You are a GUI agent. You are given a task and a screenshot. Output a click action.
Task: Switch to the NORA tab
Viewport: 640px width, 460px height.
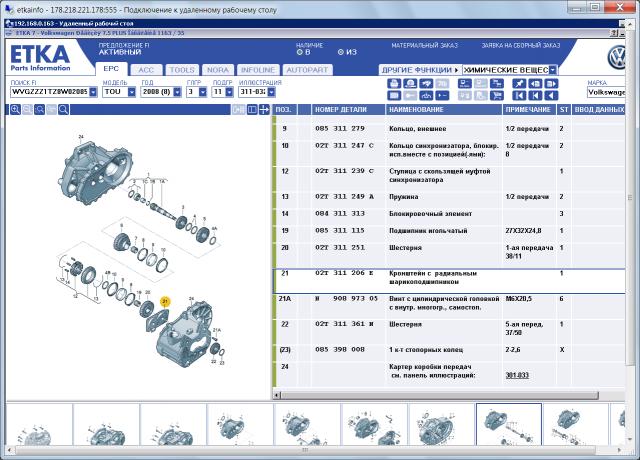[x=218, y=70]
